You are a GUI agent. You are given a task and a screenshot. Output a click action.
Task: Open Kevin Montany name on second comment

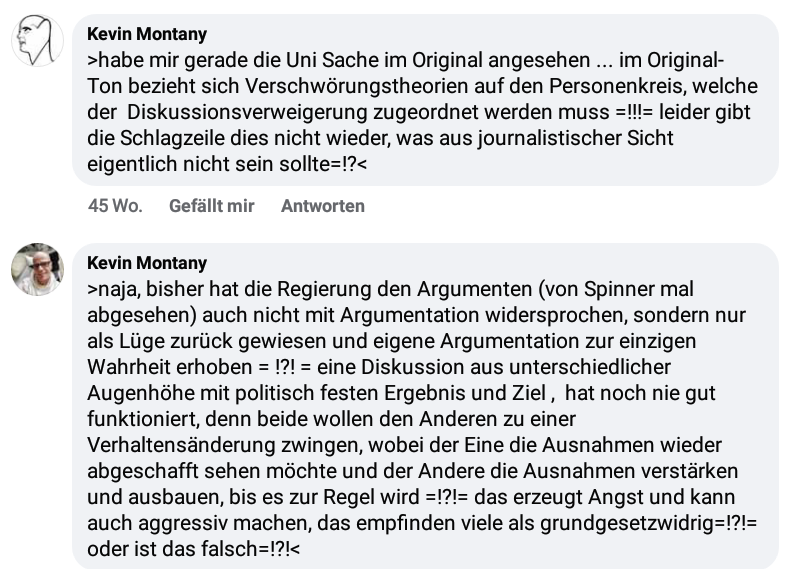147,263
